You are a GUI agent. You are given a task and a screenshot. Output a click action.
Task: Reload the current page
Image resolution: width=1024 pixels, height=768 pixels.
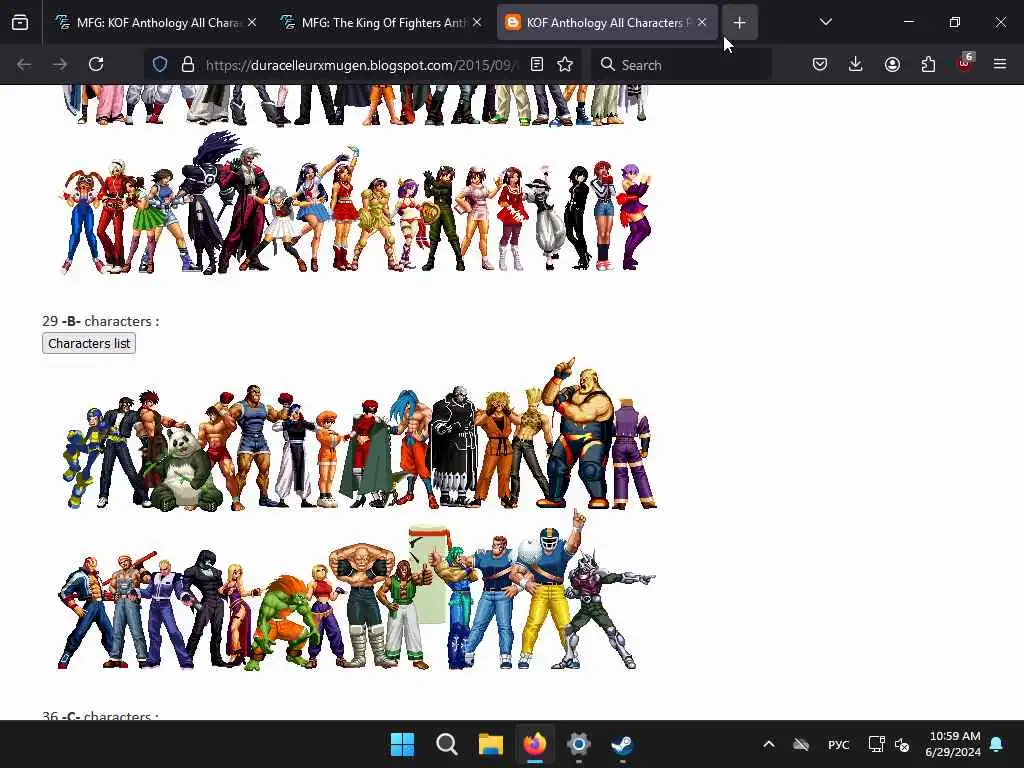coord(96,64)
